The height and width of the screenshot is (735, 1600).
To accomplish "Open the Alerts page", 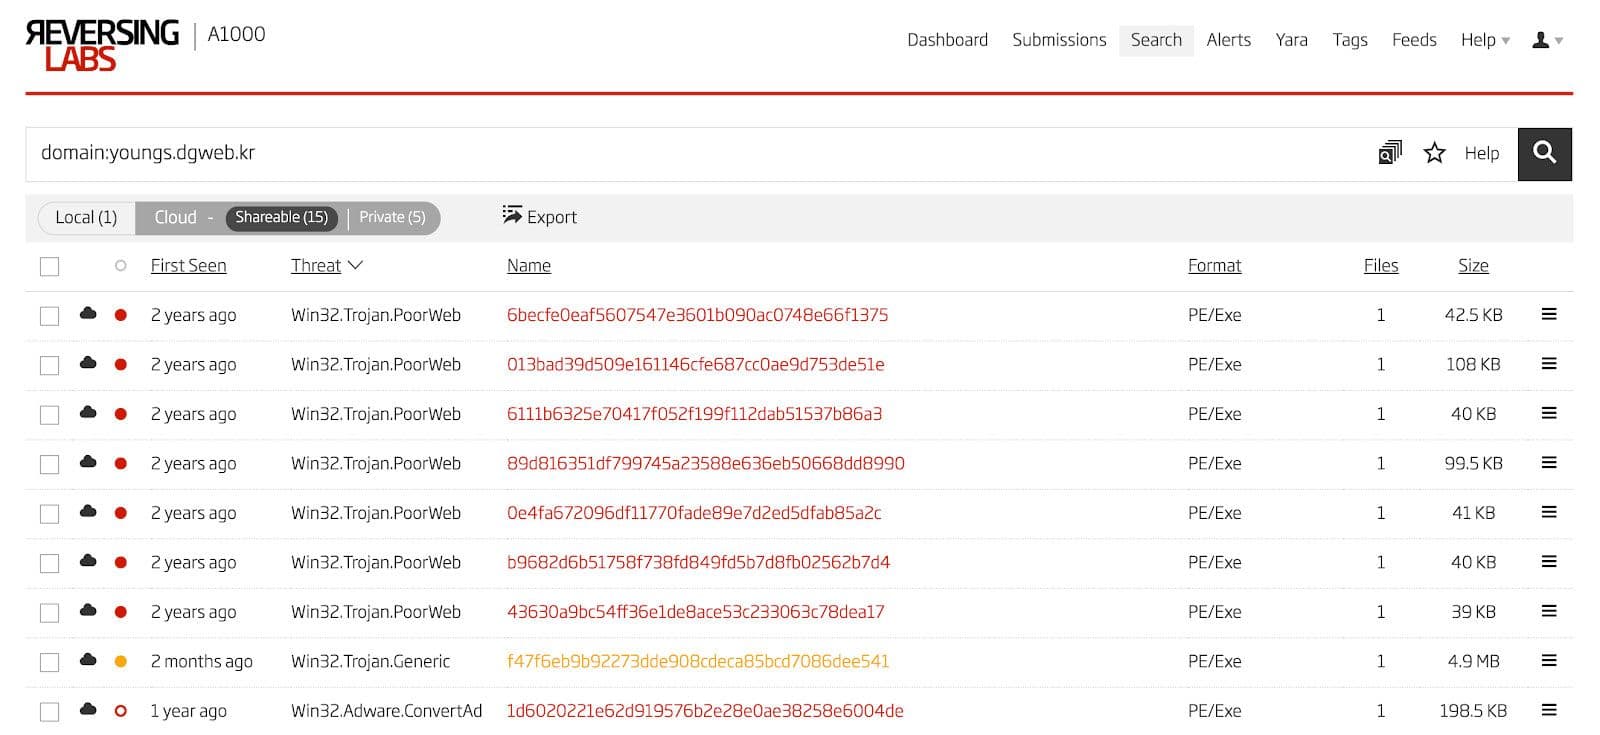I will click(1228, 40).
